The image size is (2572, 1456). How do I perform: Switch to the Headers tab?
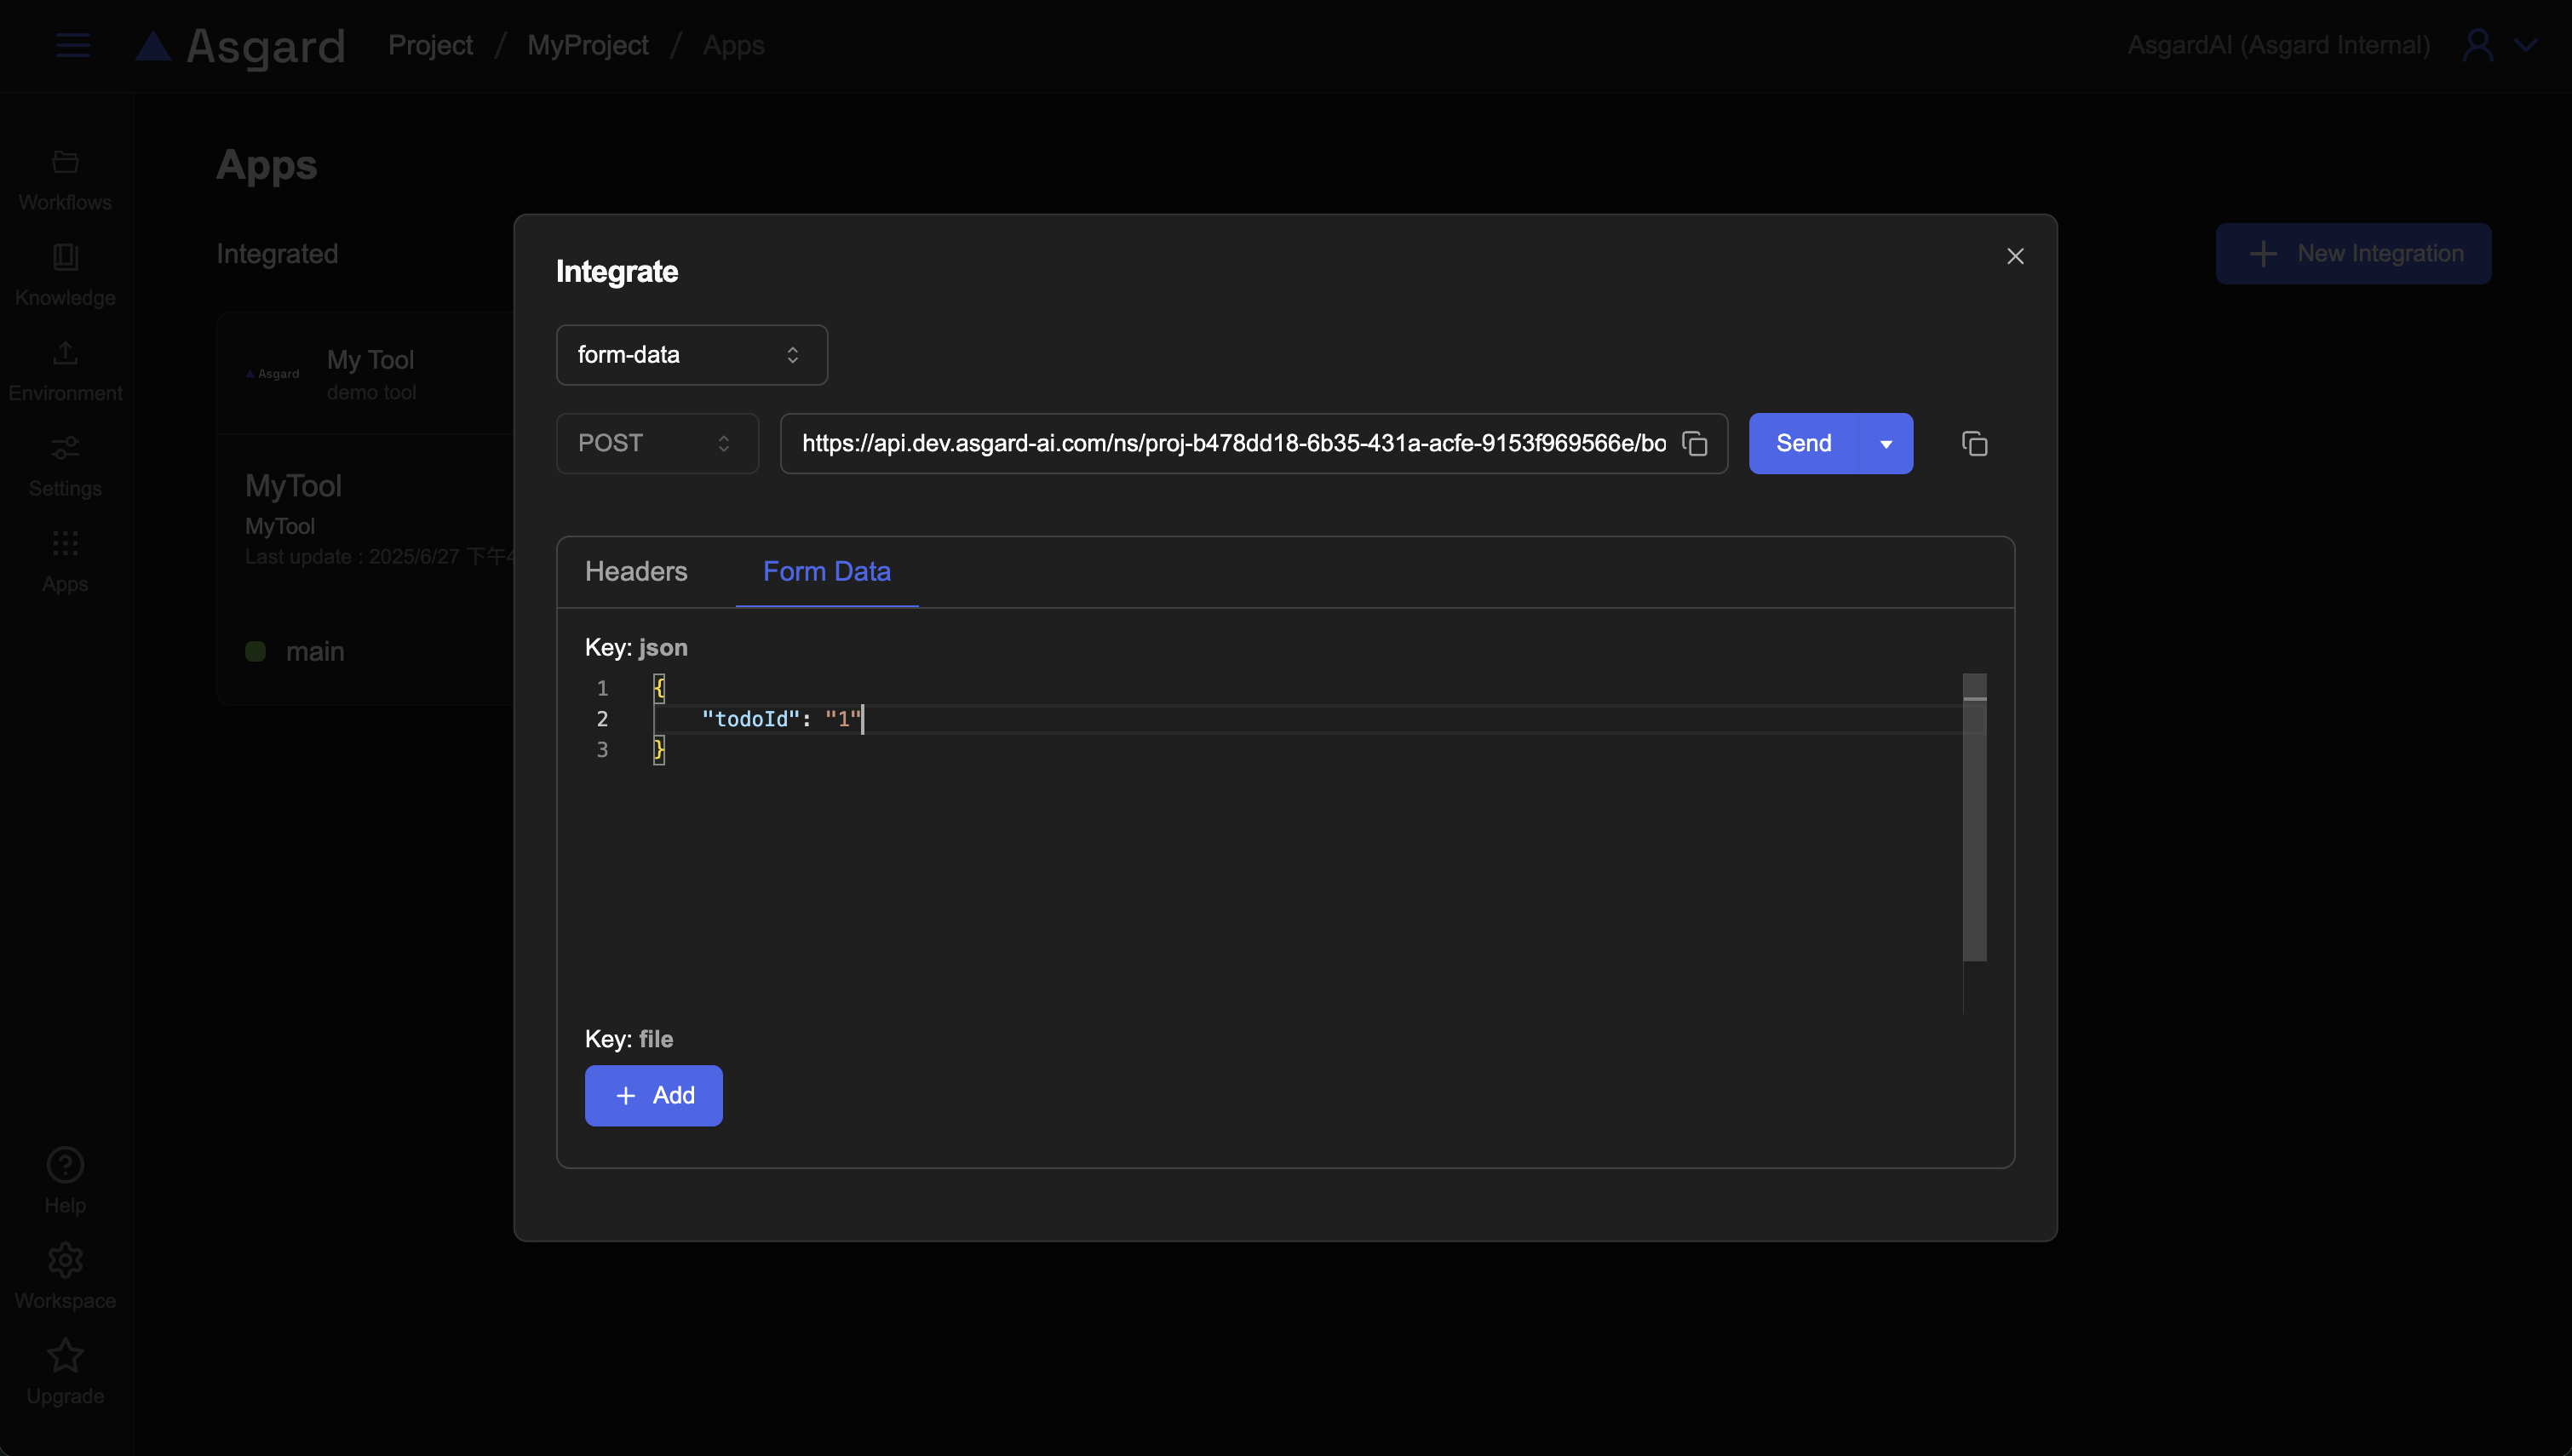point(636,571)
